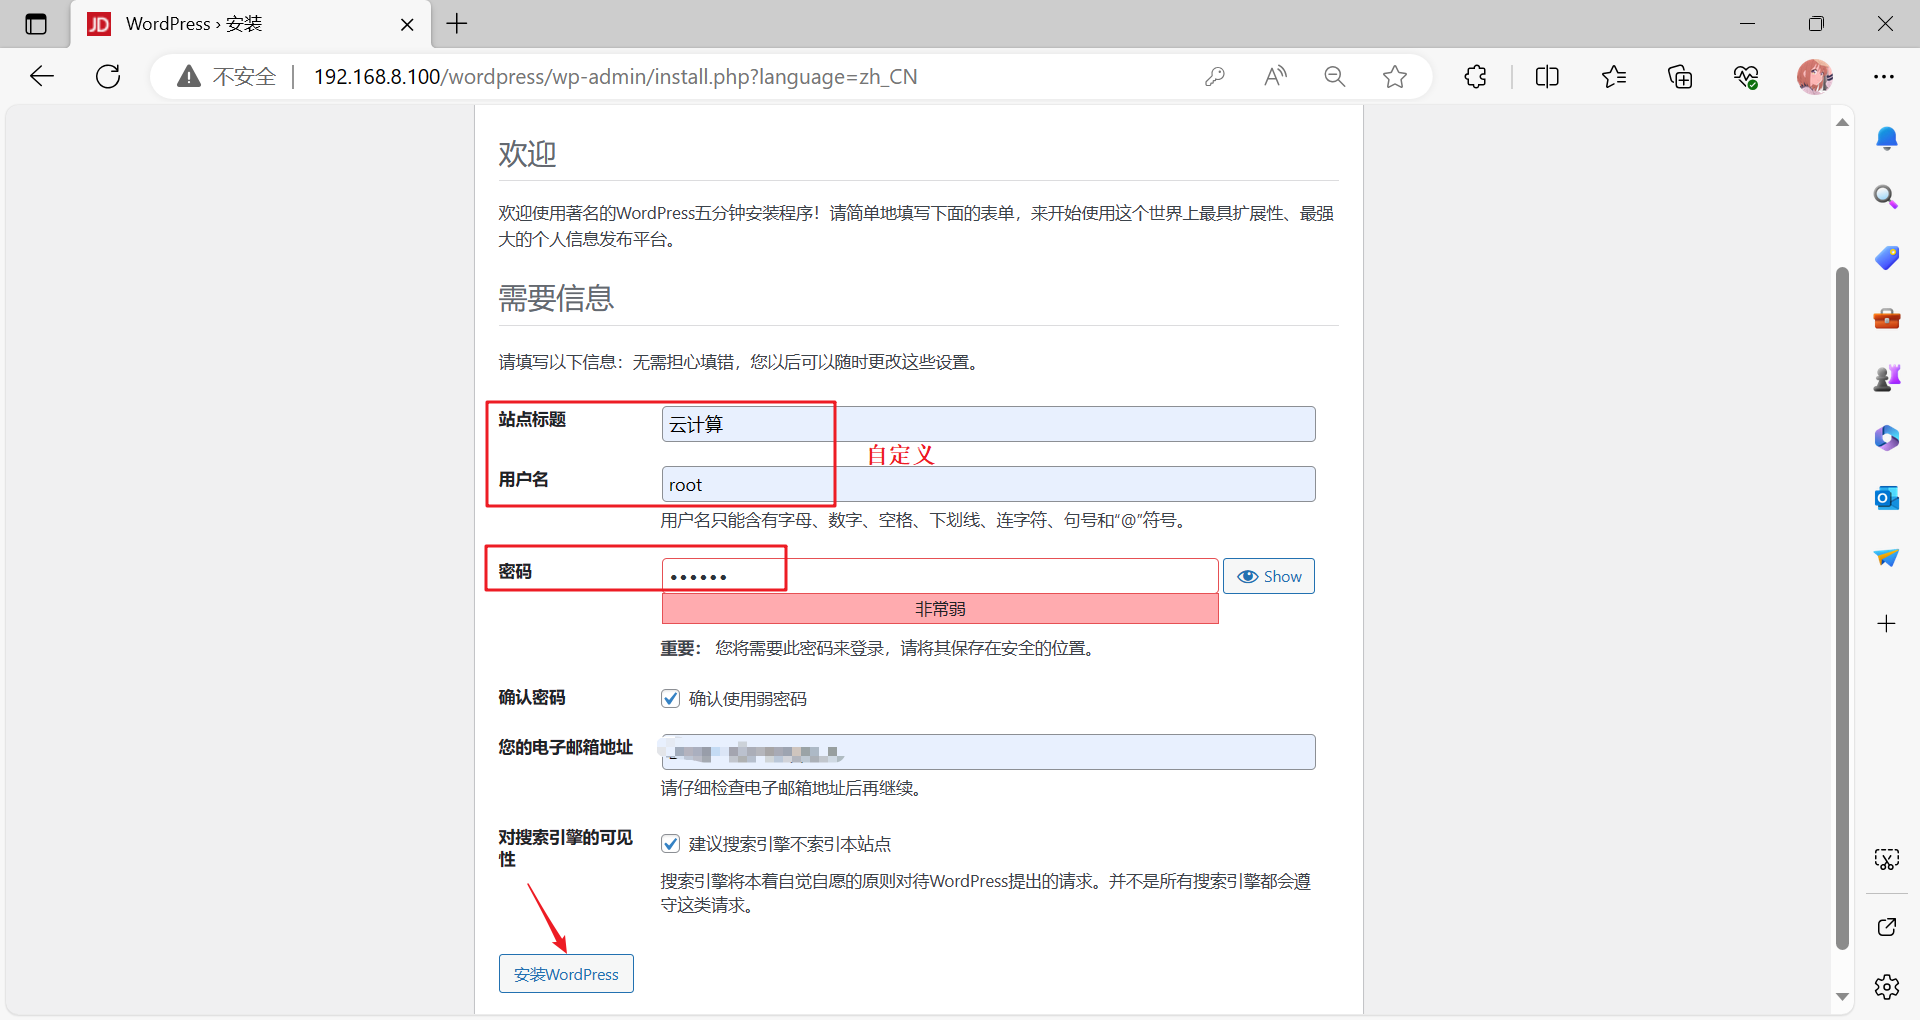
Task: Open saved passwords key icon
Action: (1215, 76)
